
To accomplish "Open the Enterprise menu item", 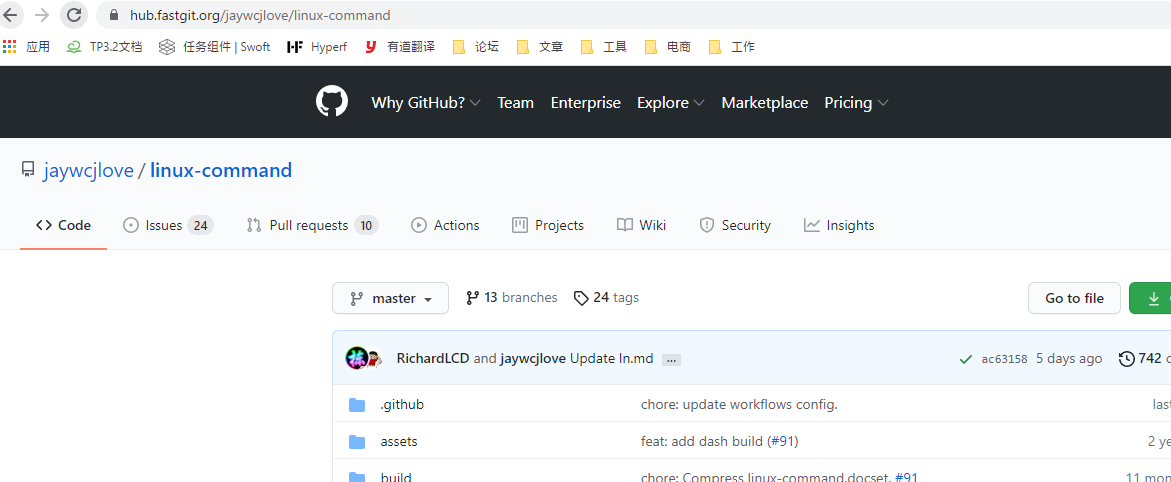I will coord(586,102).
